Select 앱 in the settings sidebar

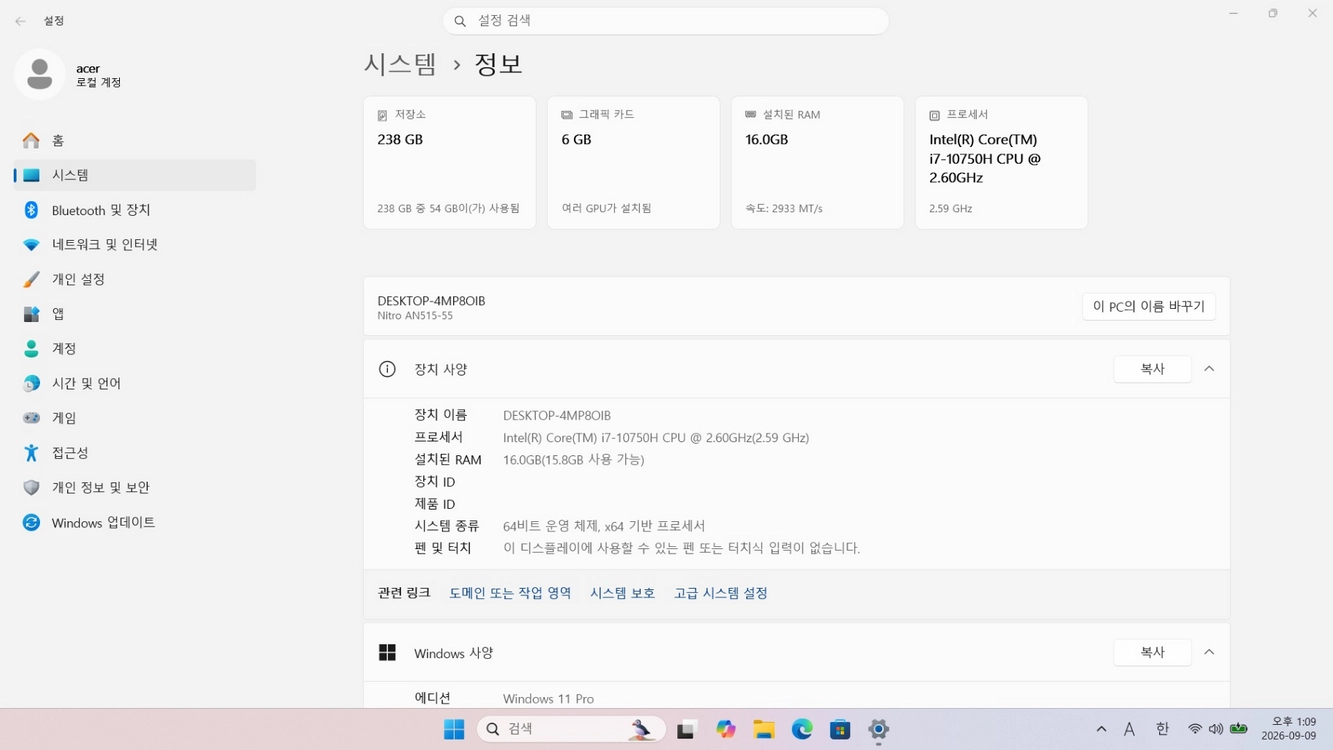click(x=135, y=314)
